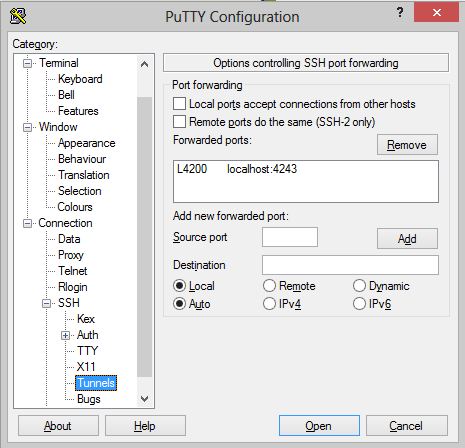Open the Kex category
The width and height of the screenshot is (465, 448).
[86, 319]
